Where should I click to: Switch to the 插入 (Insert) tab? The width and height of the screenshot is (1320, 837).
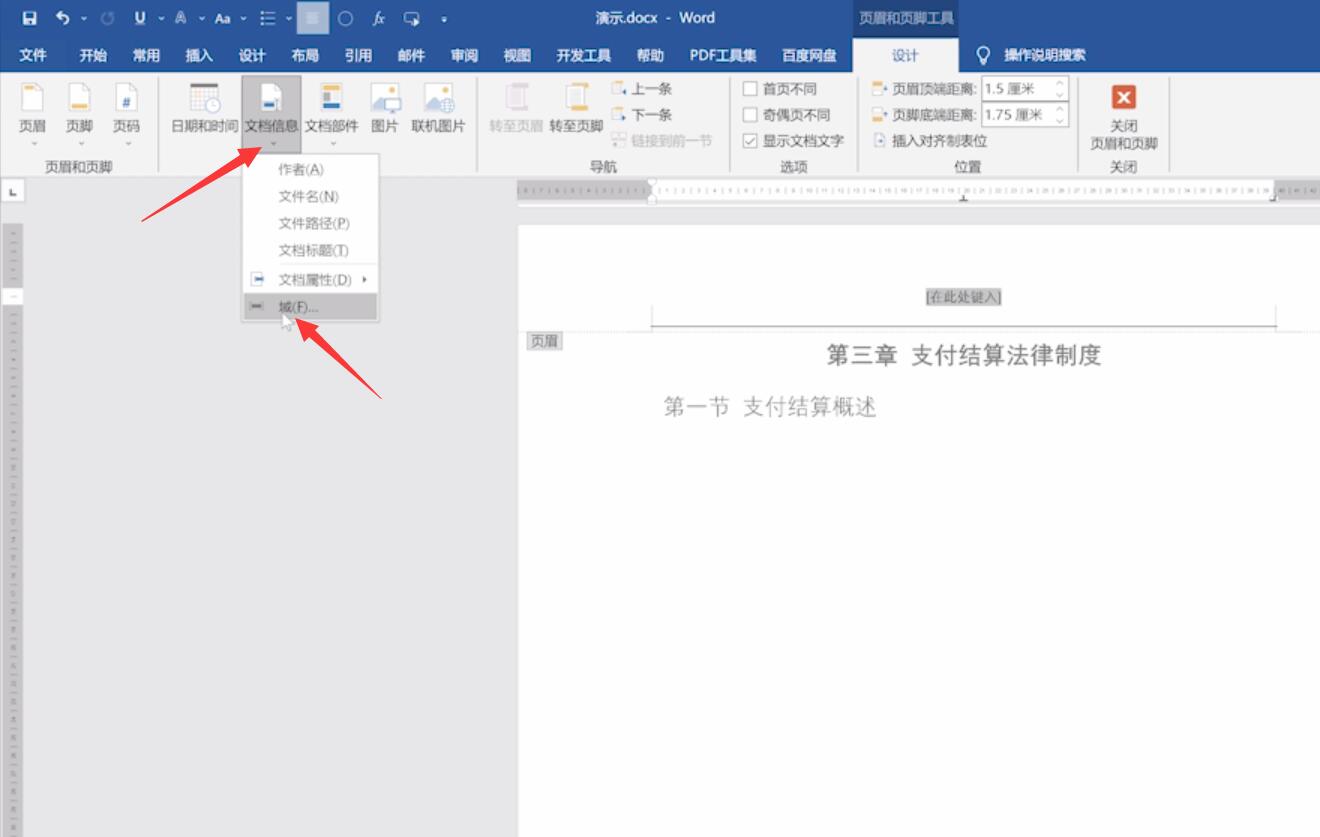tap(199, 55)
